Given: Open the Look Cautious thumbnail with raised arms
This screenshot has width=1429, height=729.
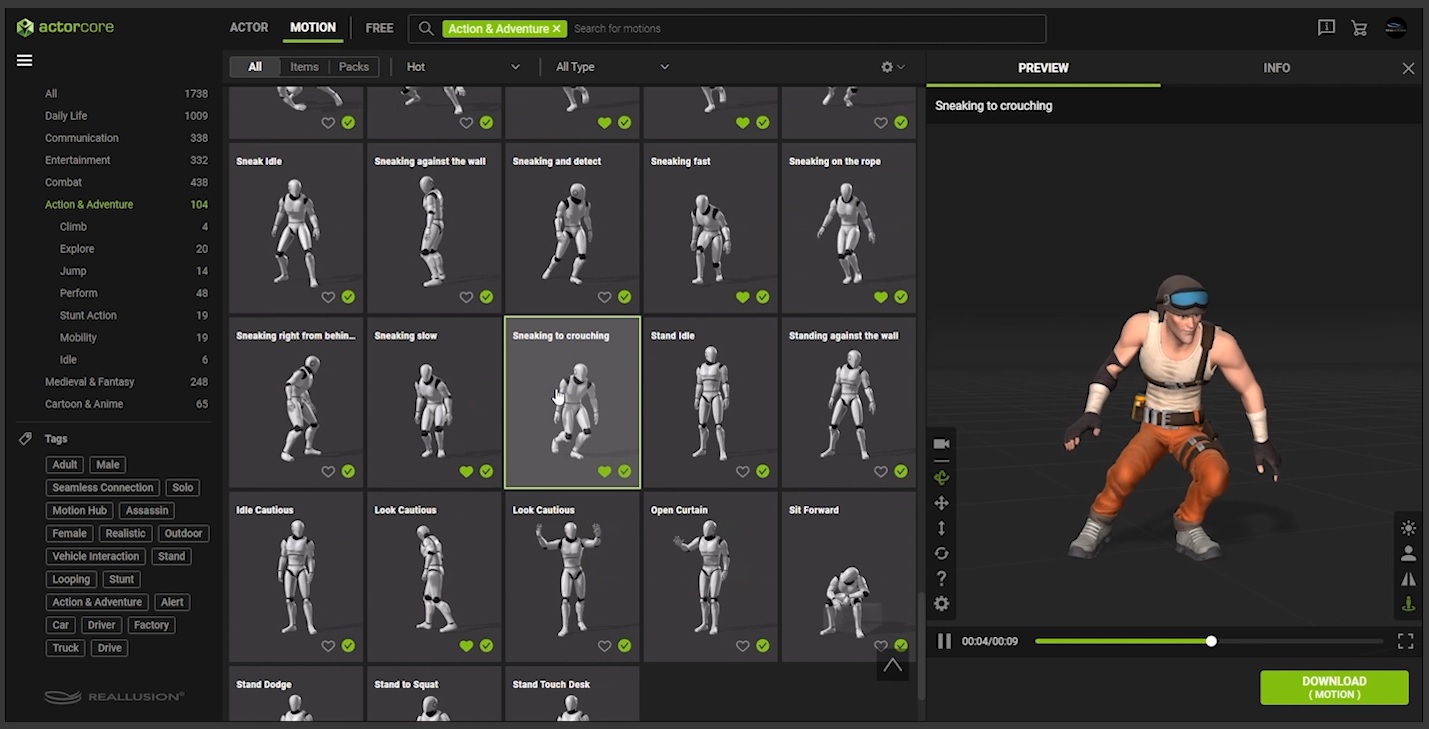Looking at the screenshot, I should [572, 575].
